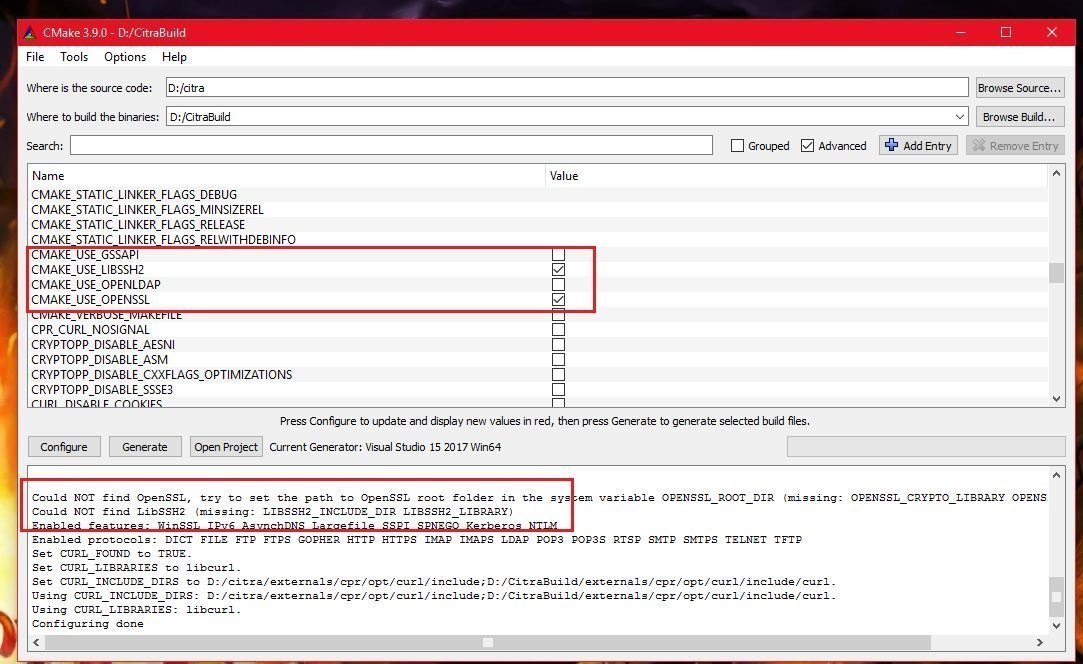Open the Options menu
The height and width of the screenshot is (664, 1083).
click(x=125, y=57)
